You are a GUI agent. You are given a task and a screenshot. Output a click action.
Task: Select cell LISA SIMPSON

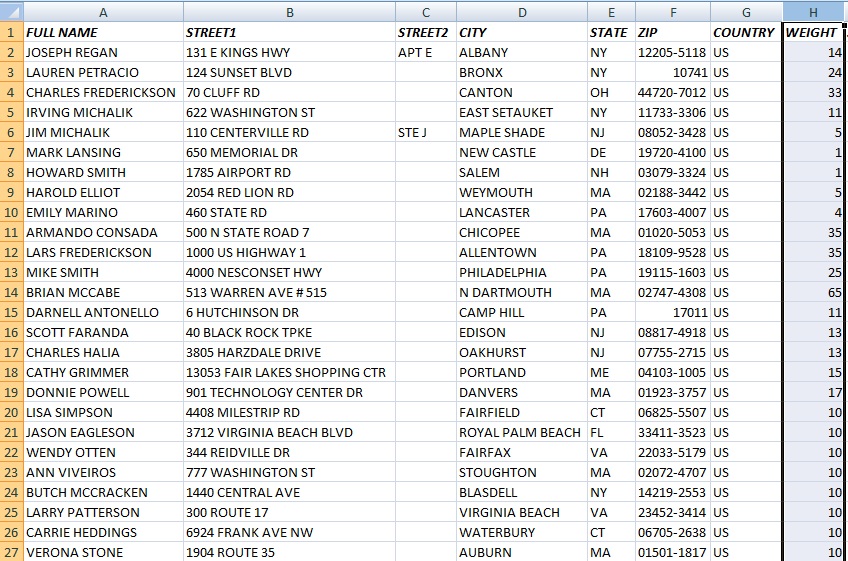[103, 413]
